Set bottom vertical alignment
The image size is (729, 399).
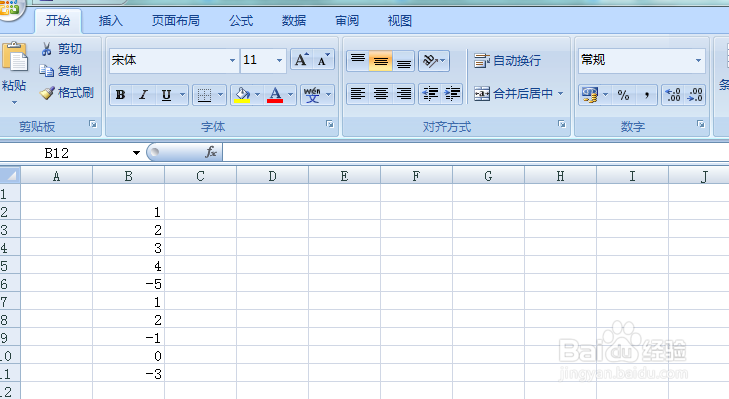(404, 60)
